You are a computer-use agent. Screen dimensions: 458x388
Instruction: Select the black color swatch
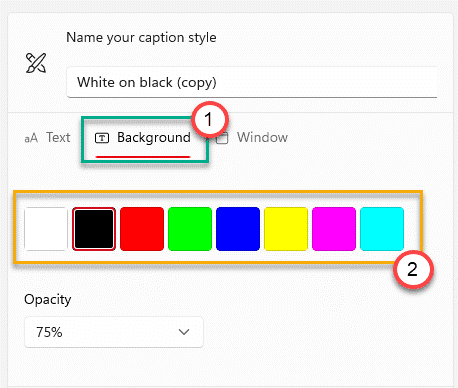(x=94, y=229)
